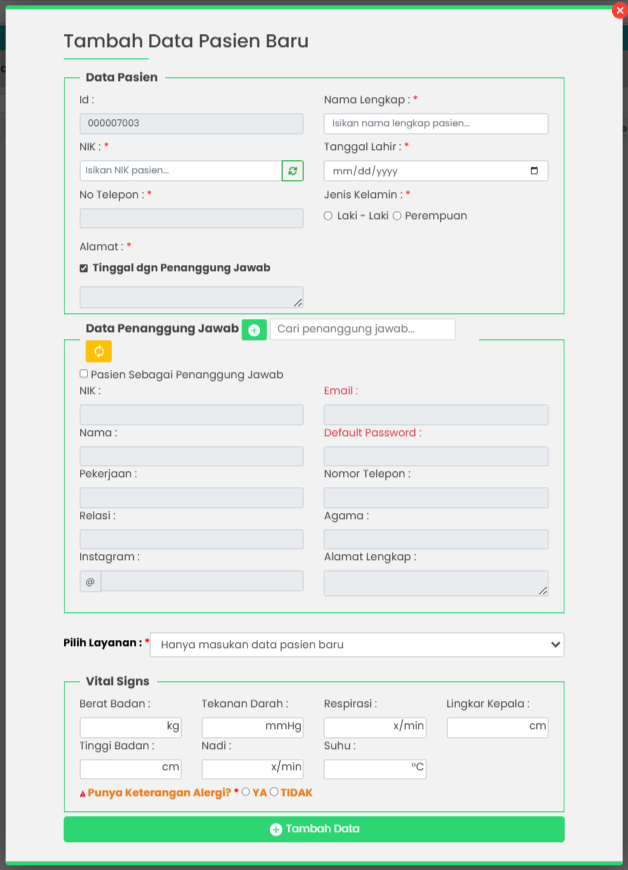Click the Cari penanggung jawab search box

click(x=362, y=329)
